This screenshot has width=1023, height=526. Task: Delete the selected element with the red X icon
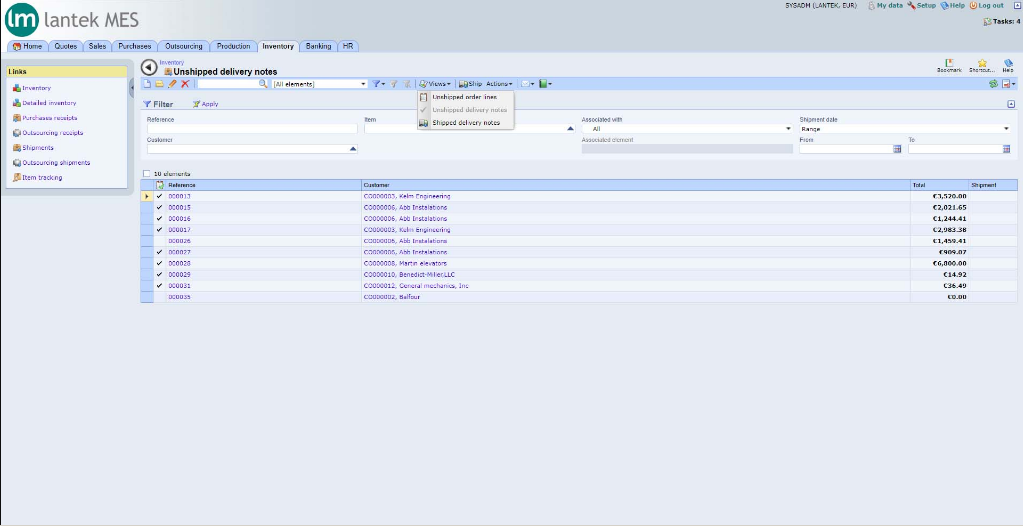click(185, 84)
